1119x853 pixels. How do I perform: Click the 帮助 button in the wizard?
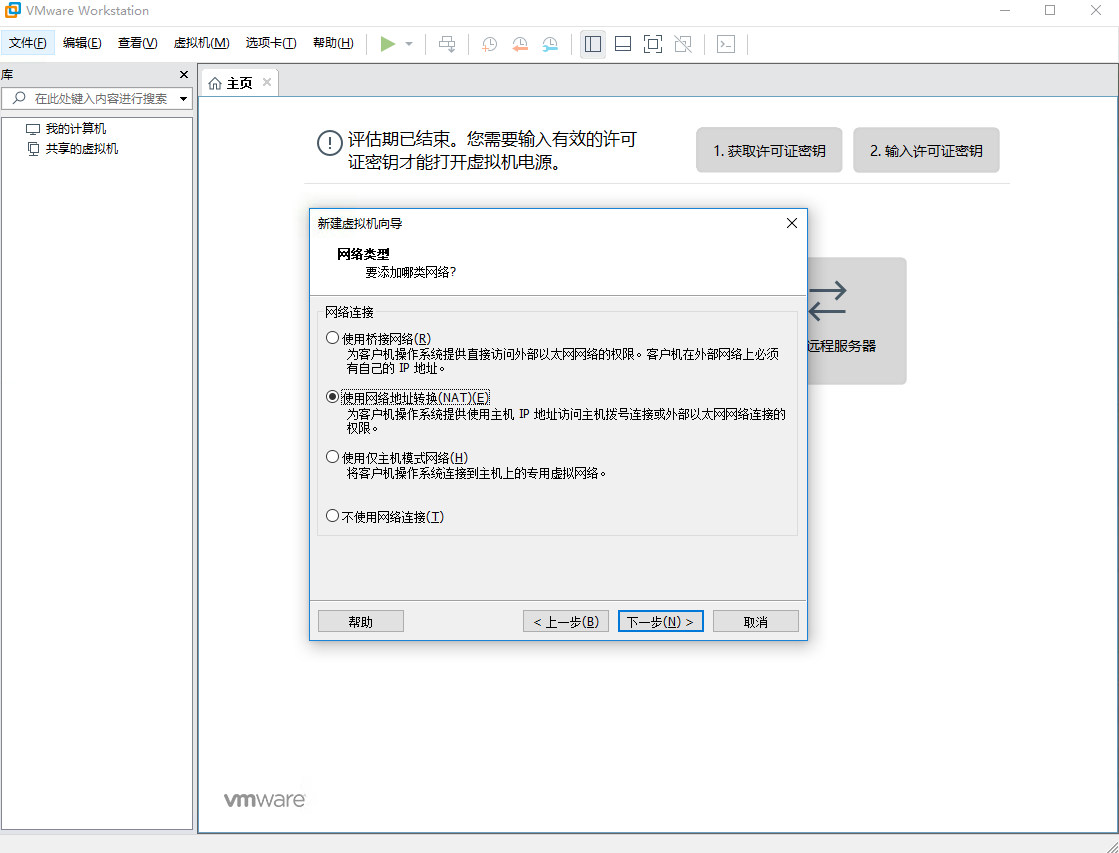[361, 621]
